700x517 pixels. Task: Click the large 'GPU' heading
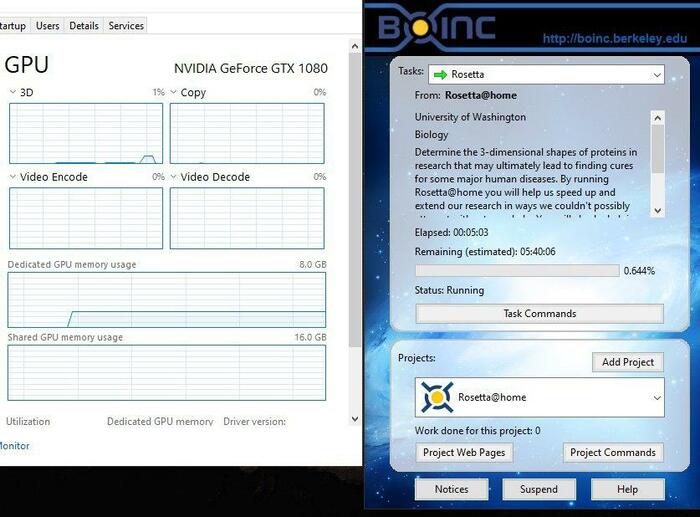(26, 65)
